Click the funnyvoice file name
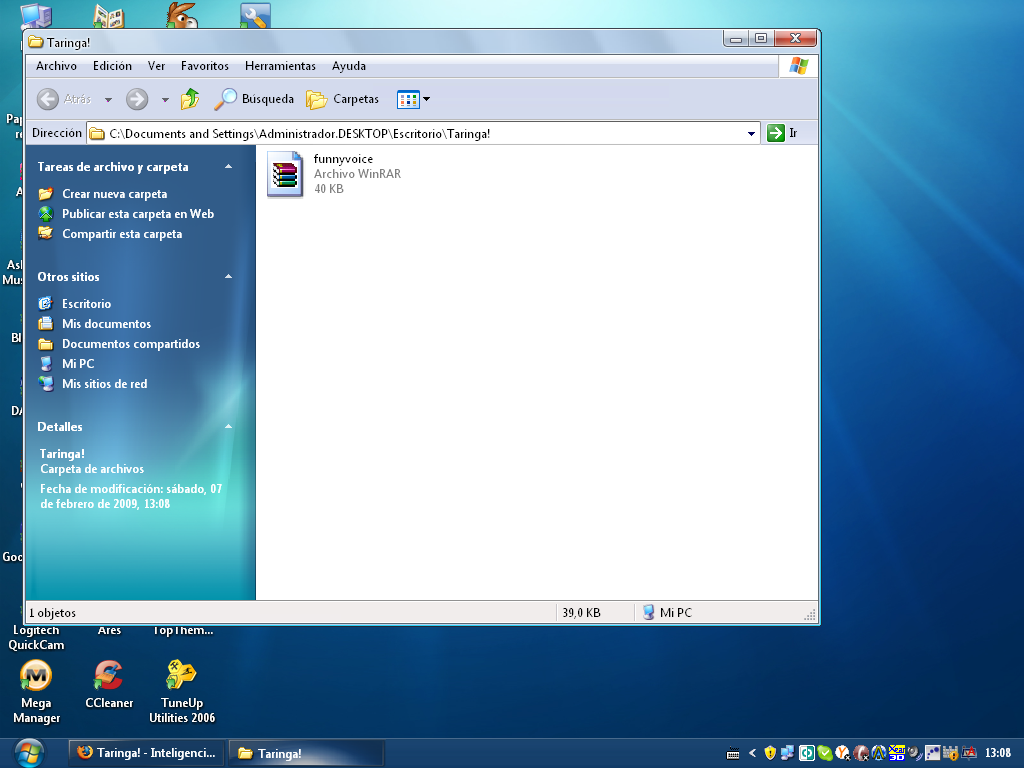The height and width of the screenshot is (768, 1024). pyautogui.click(x=344, y=159)
